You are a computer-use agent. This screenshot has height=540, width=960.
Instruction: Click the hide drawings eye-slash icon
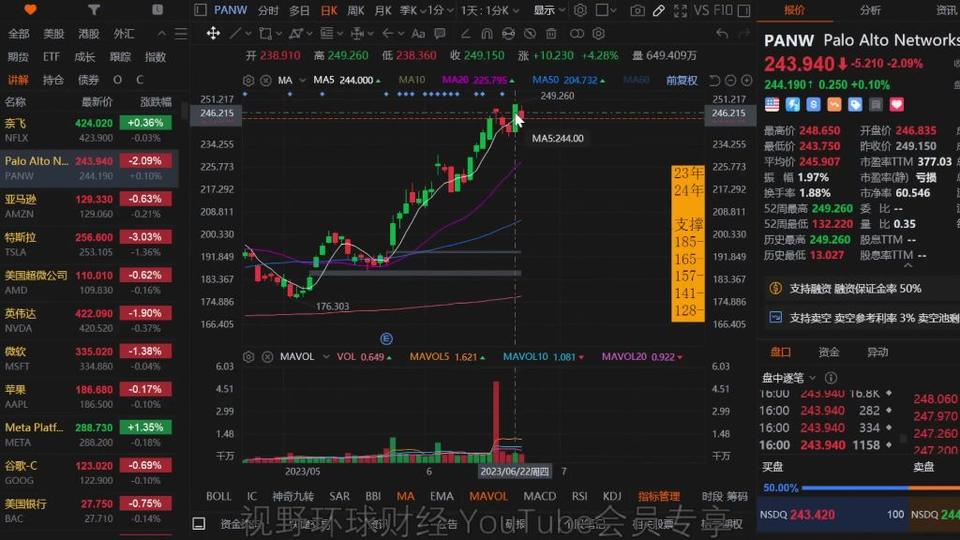[x=530, y=33]
